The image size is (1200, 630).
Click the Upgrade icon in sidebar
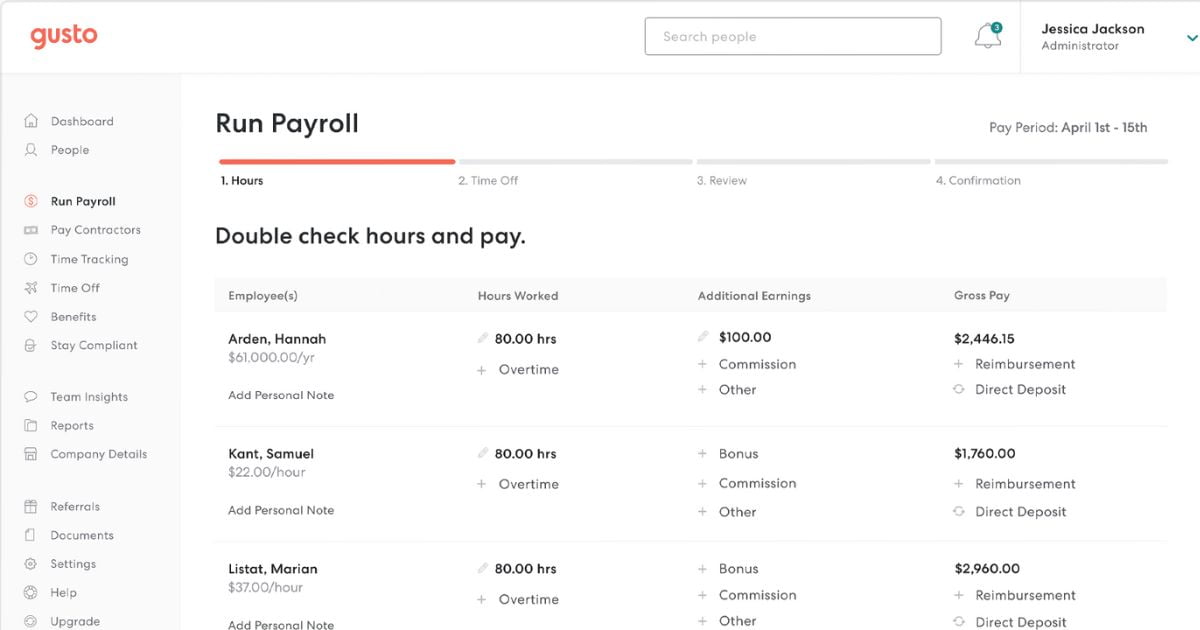click(x=31, y=621)
